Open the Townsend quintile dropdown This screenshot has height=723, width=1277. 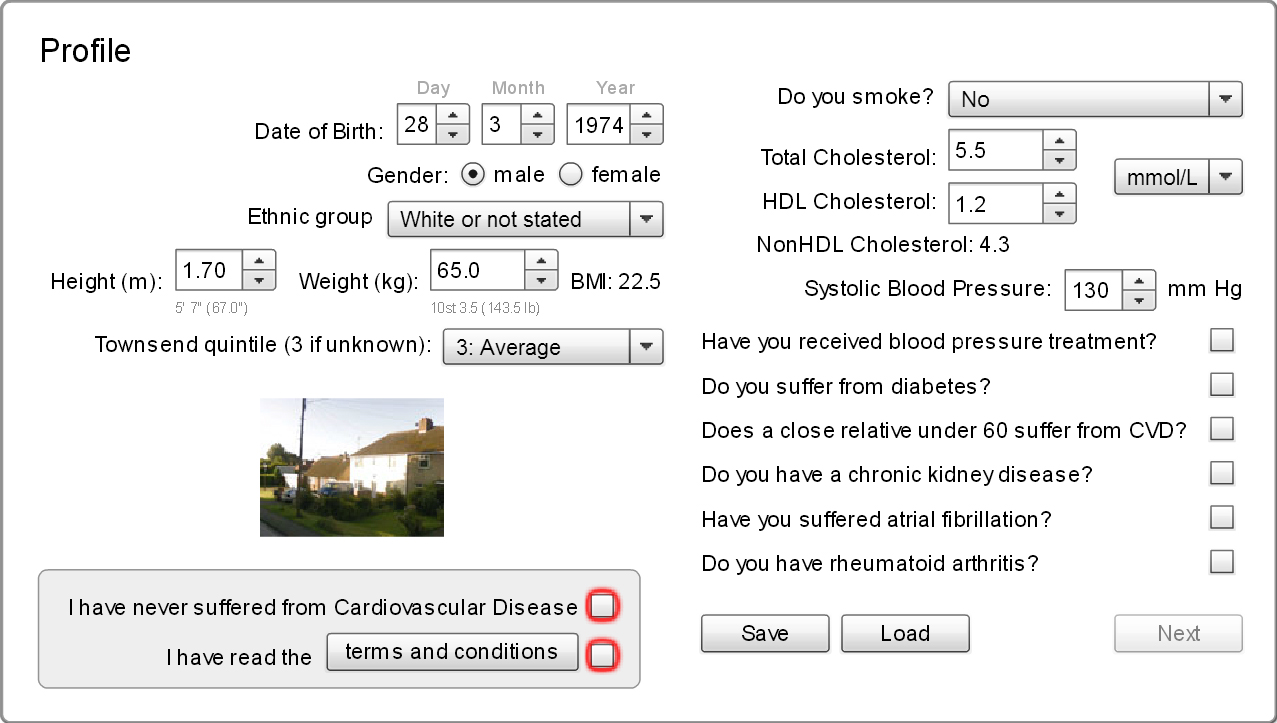(553, 347)
